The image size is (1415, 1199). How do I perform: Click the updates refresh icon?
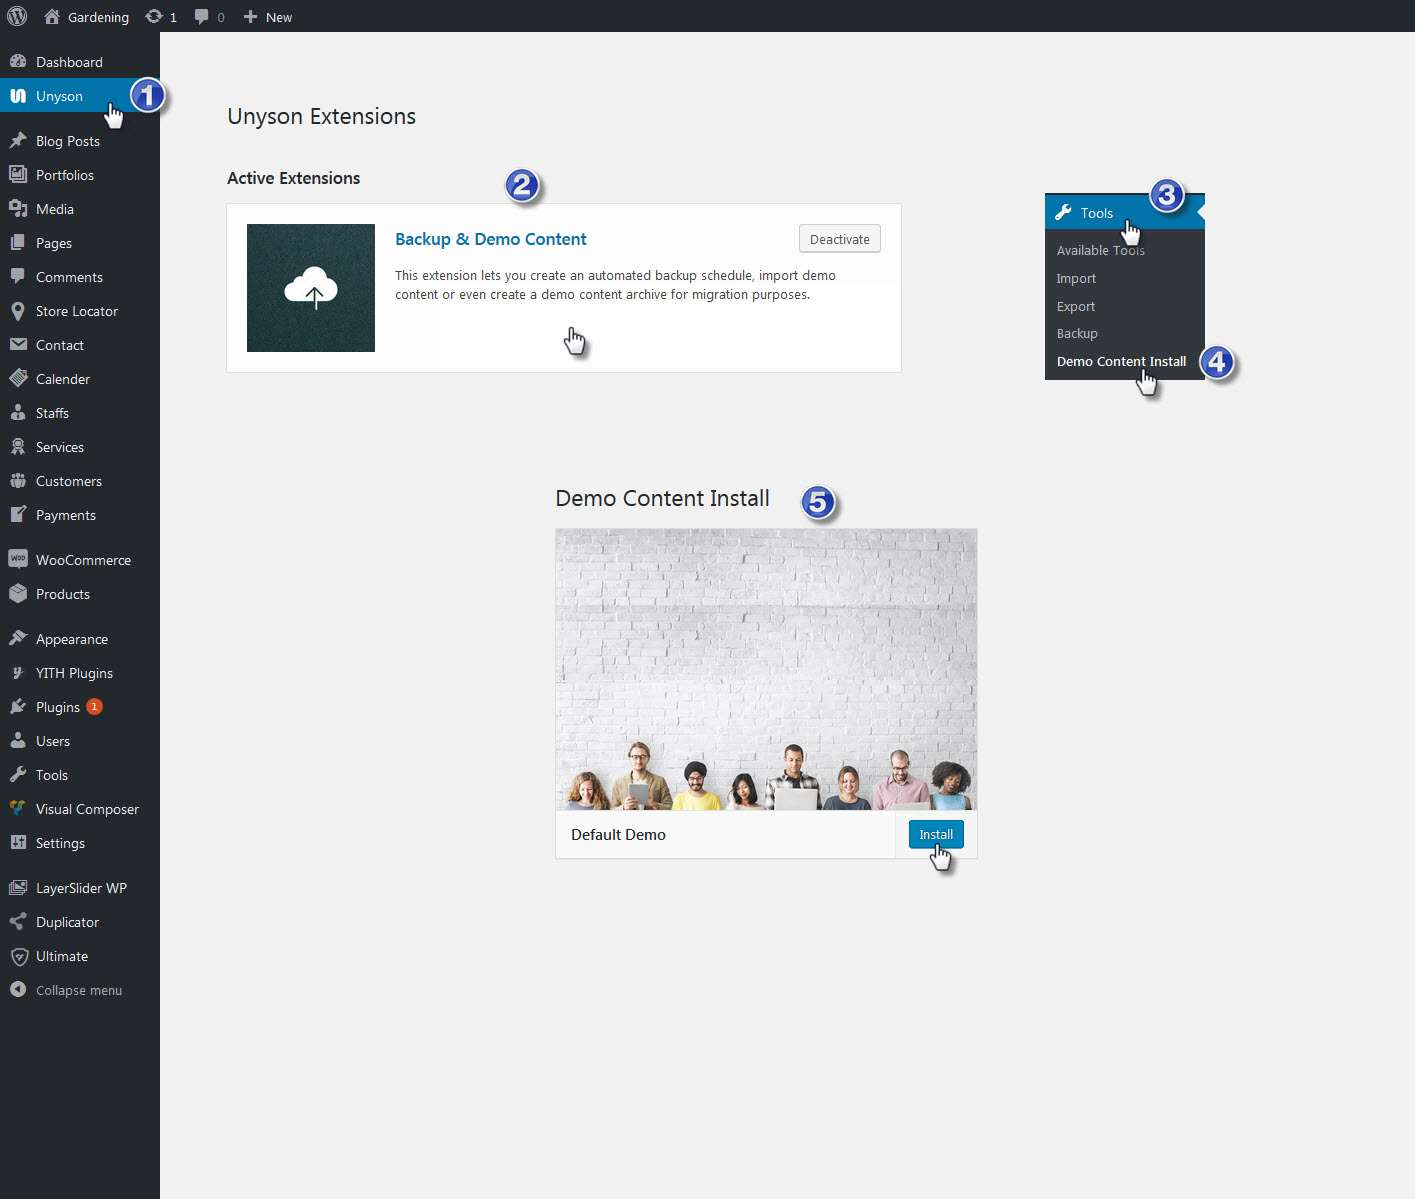pyautogui.click(x=154, y=16)
